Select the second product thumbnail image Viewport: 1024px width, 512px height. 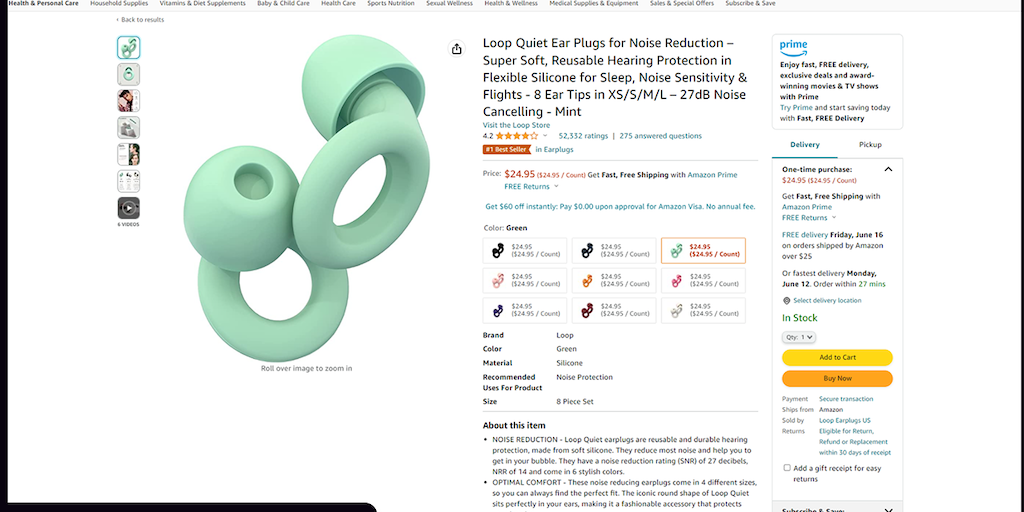click(x=129, y=74)
